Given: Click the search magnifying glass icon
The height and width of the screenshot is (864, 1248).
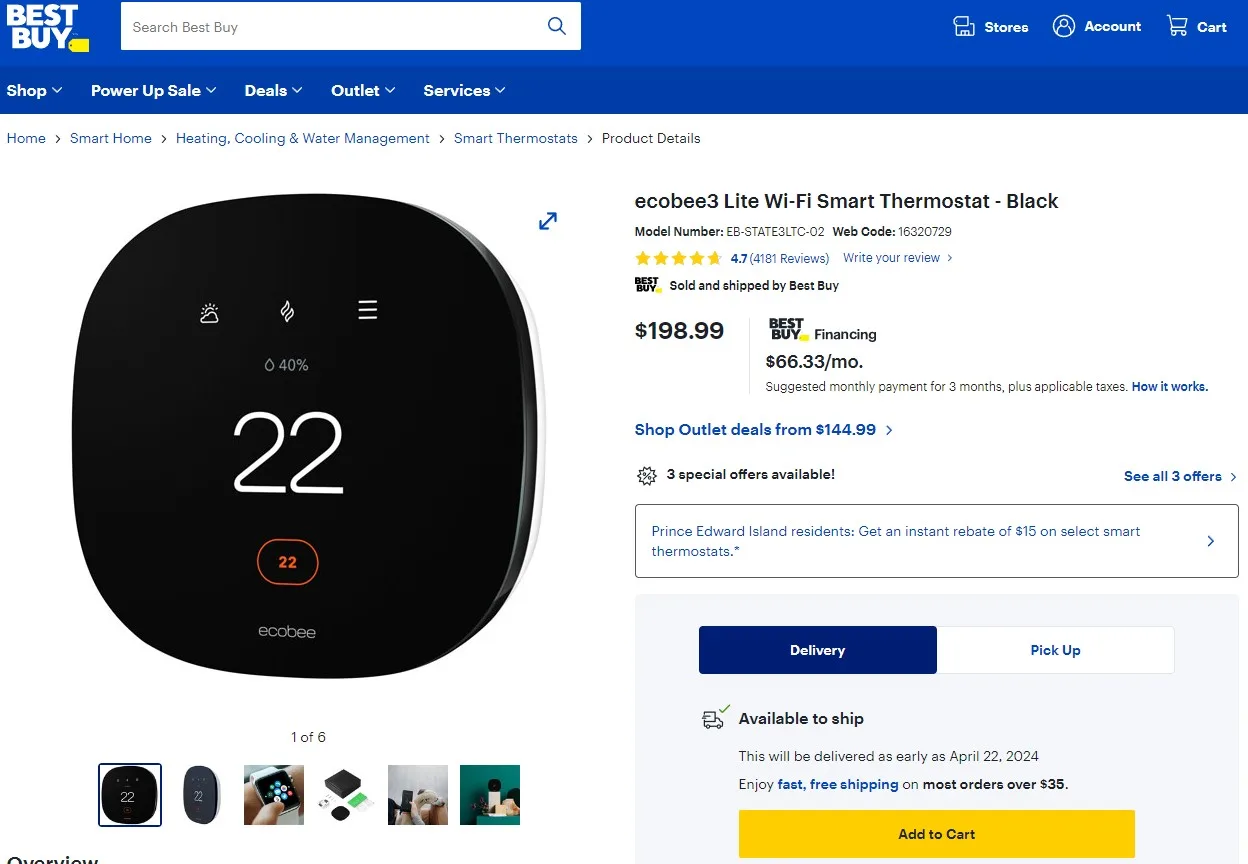Looking at the screenshot, I should 557,27.
